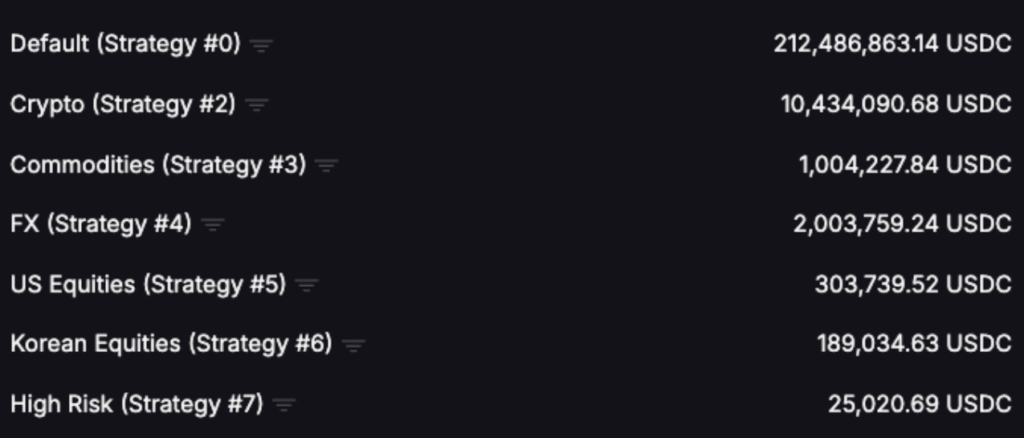Click the 25,020.69 USDC value

919,405
